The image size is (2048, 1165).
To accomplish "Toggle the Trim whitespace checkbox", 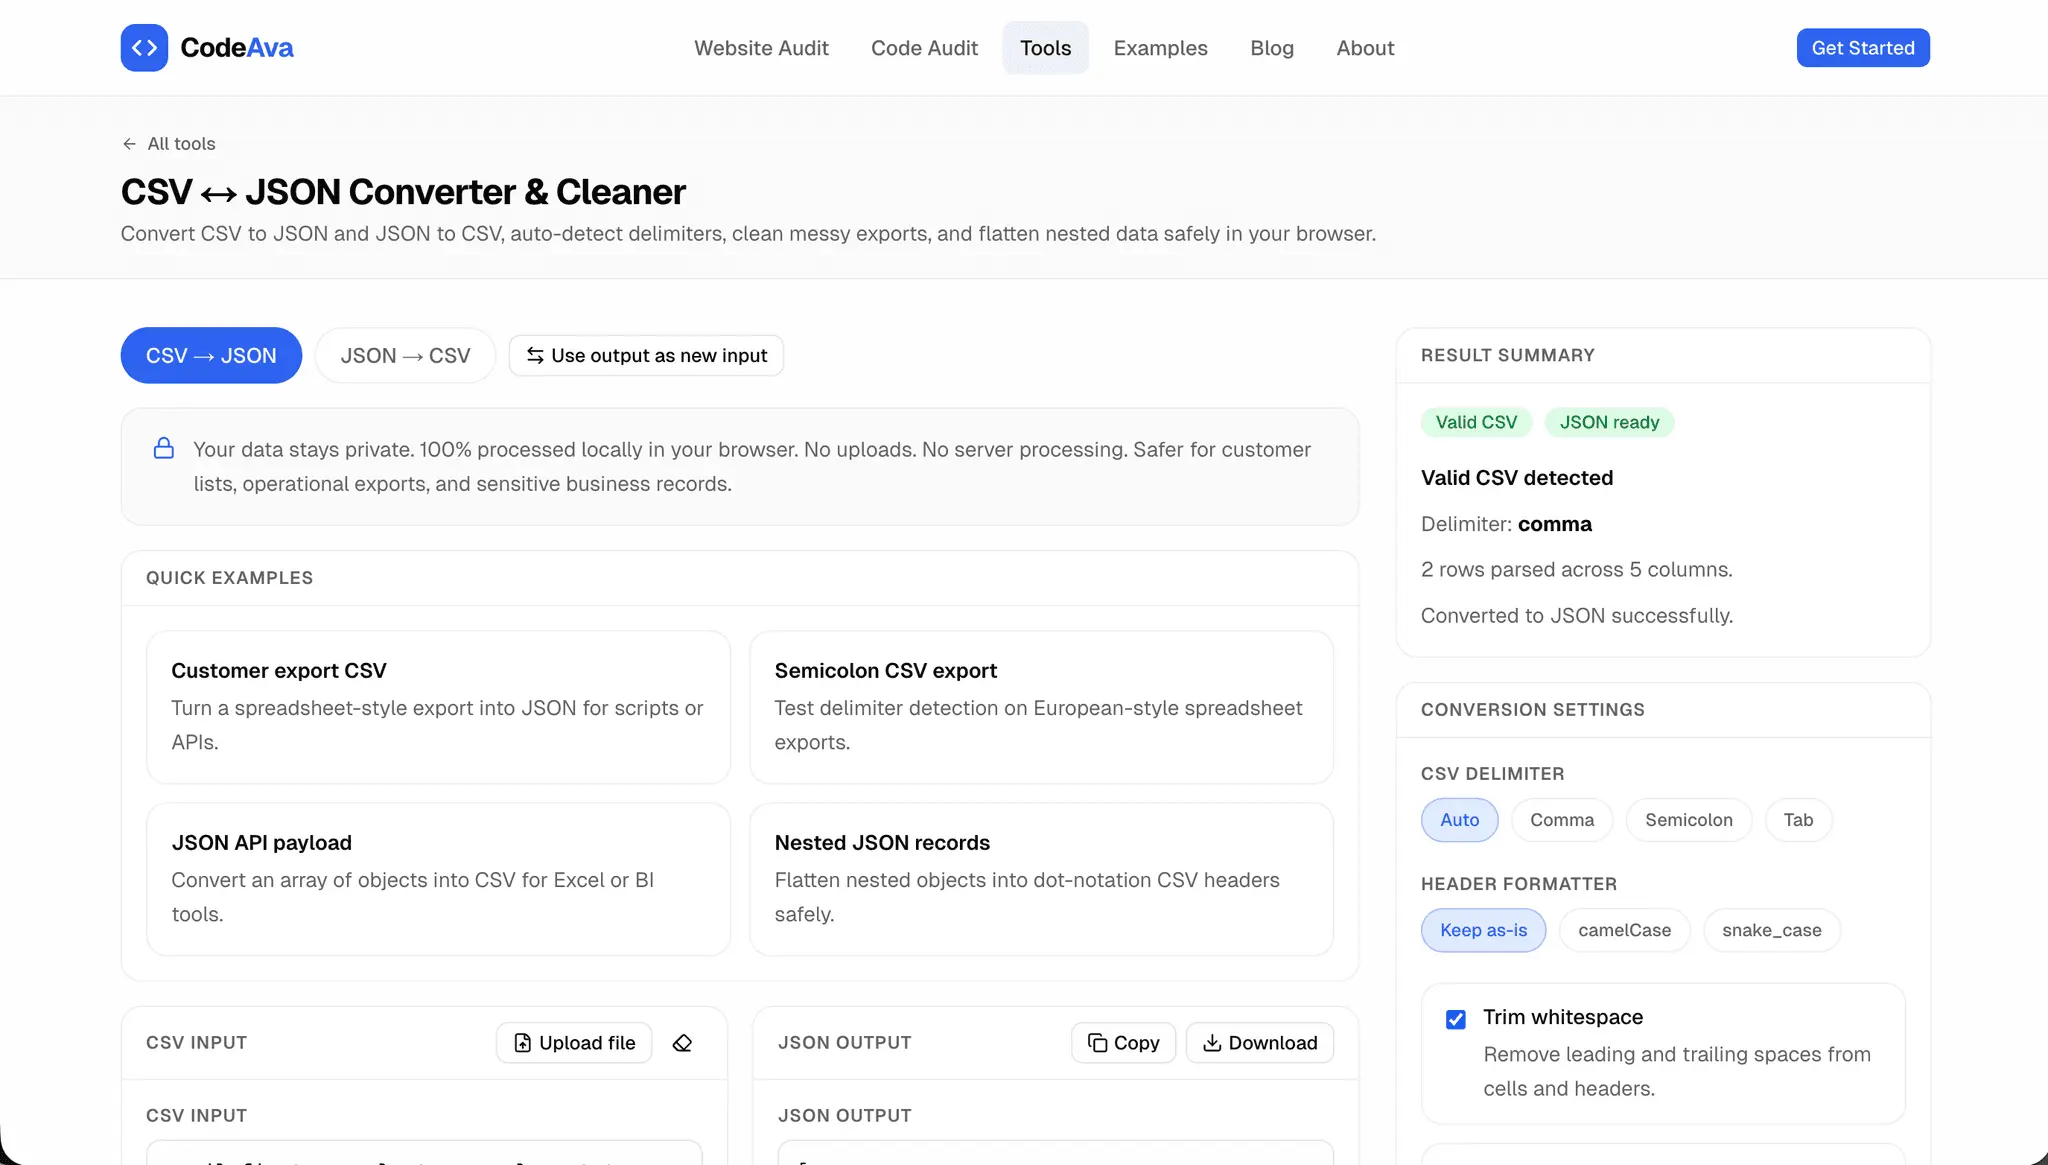I will coord(1456,1019).
